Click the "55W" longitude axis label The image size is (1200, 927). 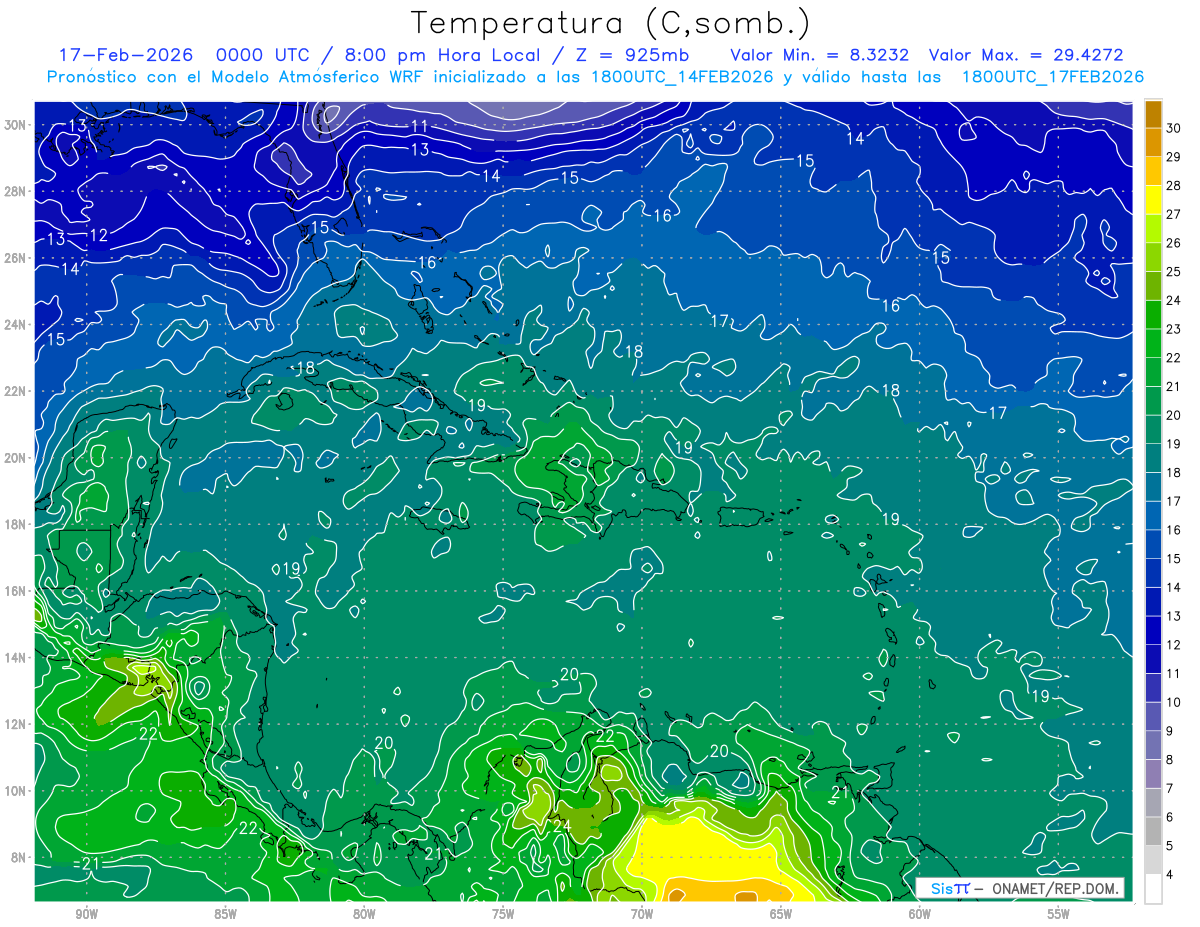pos(1059,915)
